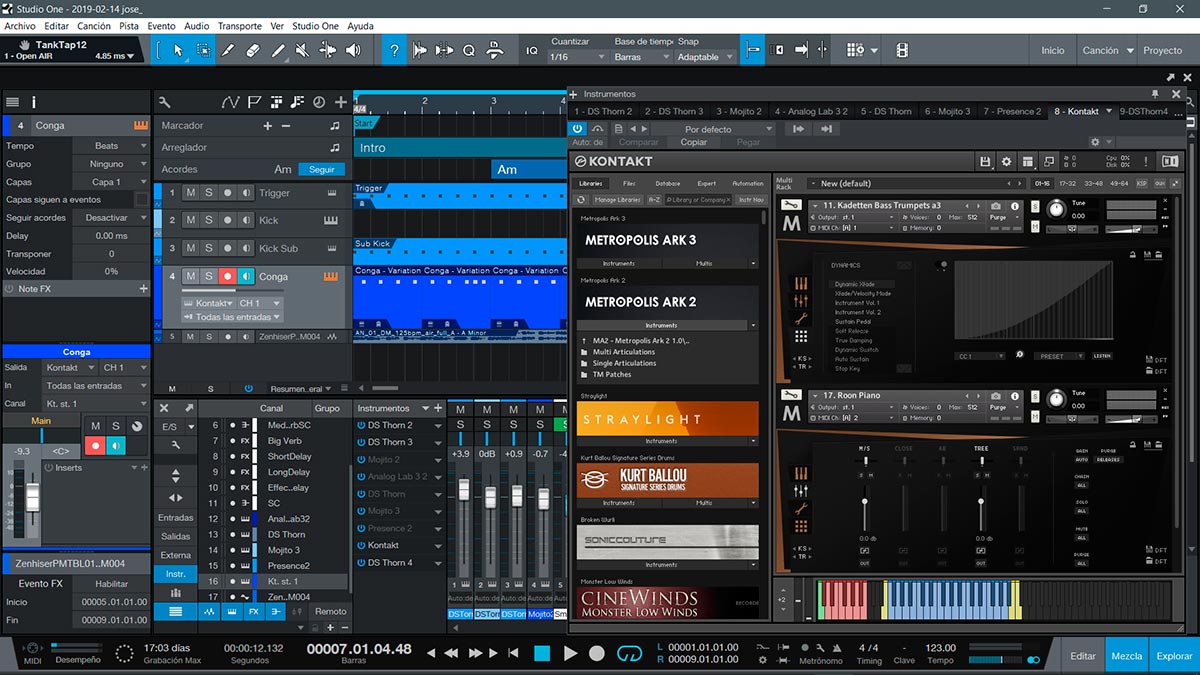Open the Metropolis Ark 2 Instruments dropdown arrow
This screenshot has height=675, width=1200.
(753, 325)
